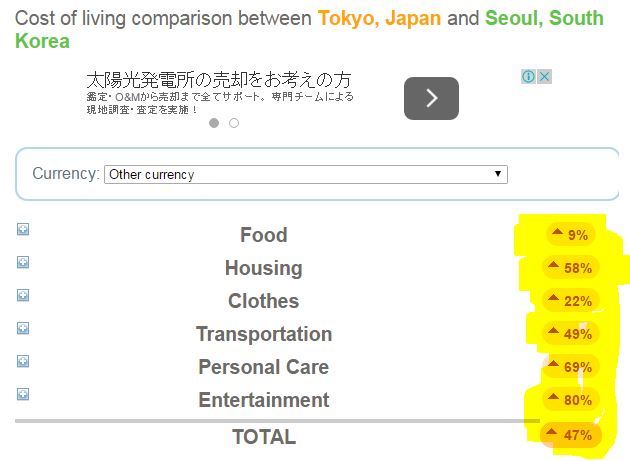
Task: Expand the Personal Care plus icon
Action: coord(23,361)
